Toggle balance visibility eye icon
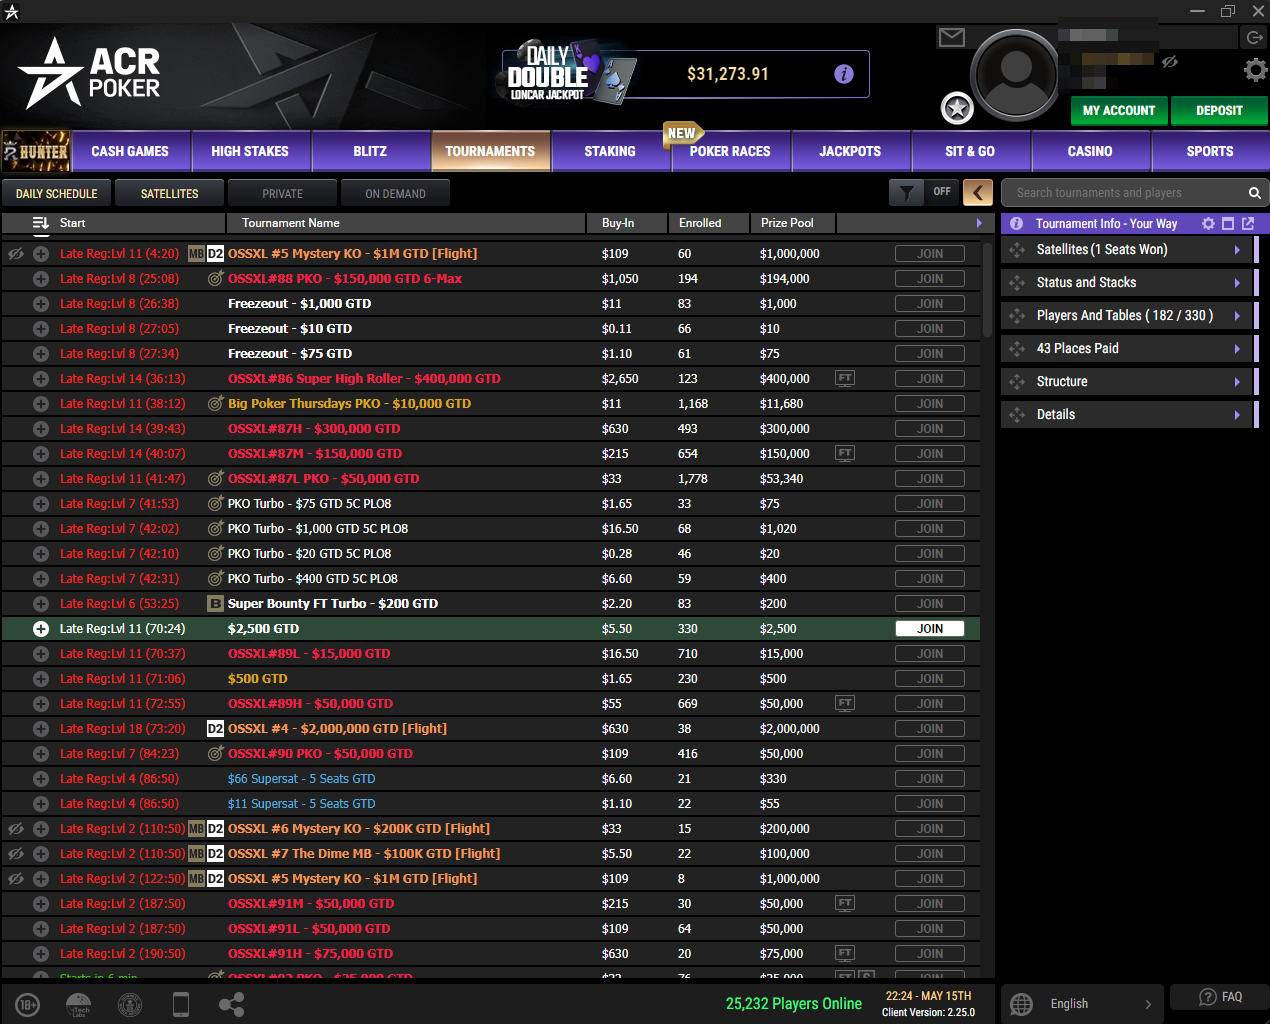The height and width of the screenshot is (1024, 1270). pos(1169,62)
